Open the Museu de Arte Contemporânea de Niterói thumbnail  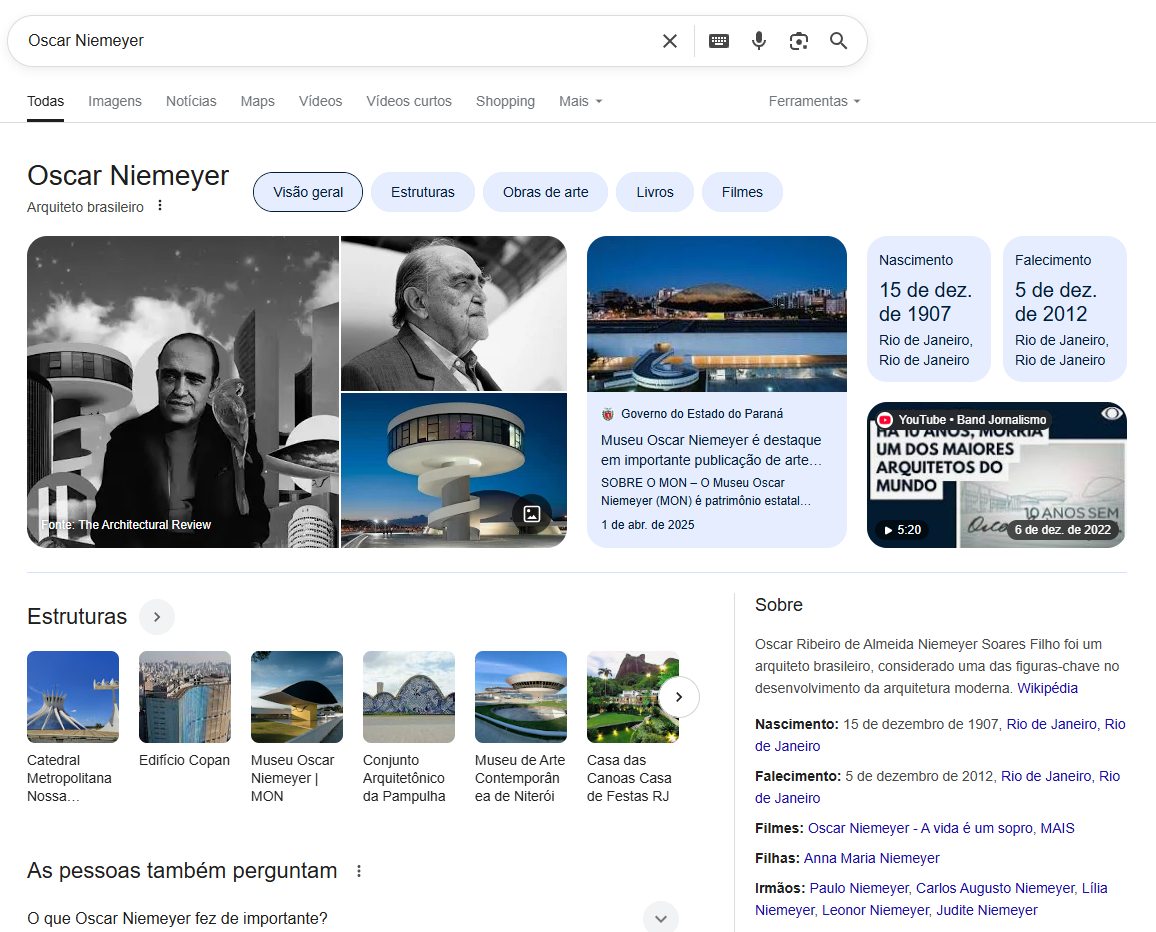click(521, 697)
